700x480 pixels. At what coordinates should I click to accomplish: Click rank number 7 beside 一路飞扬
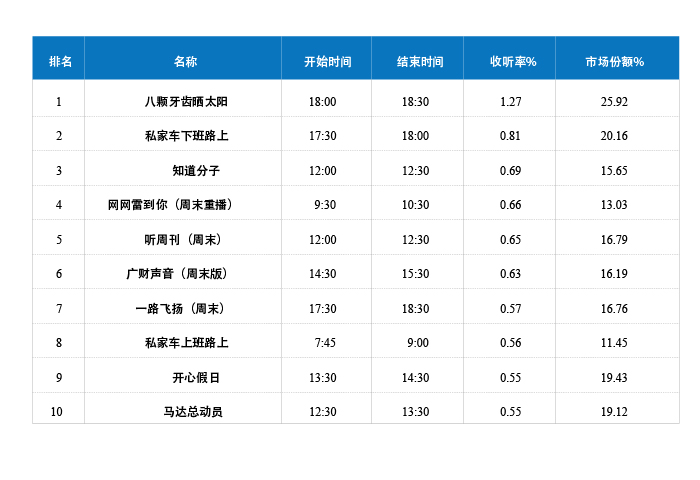[59, 308]
